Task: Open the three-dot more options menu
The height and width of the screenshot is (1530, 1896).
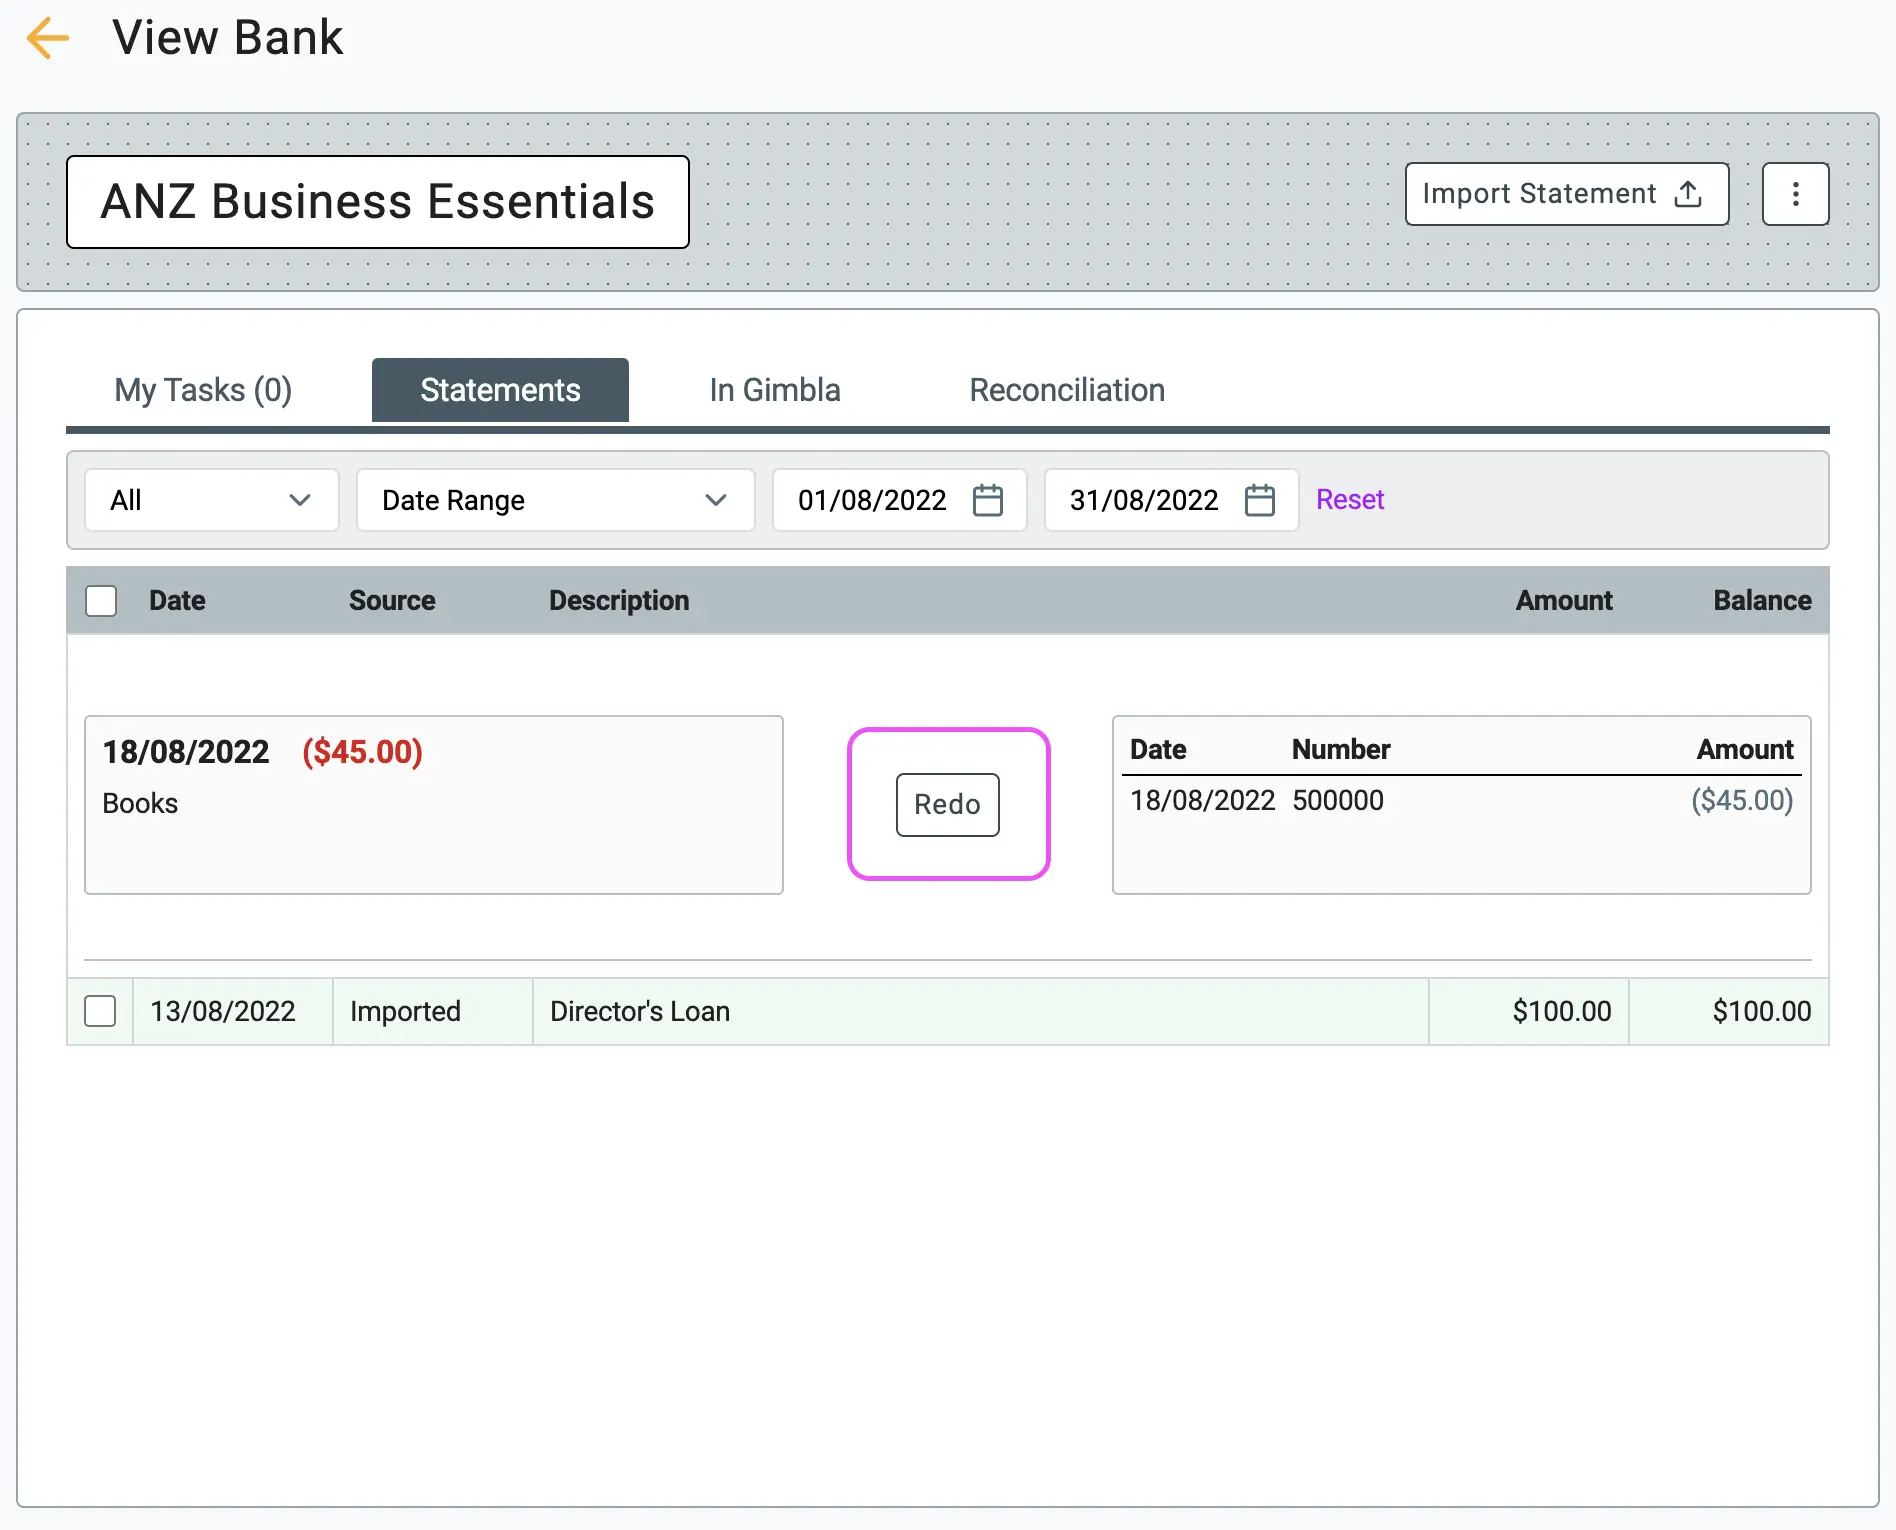Action: point(1795,194)
